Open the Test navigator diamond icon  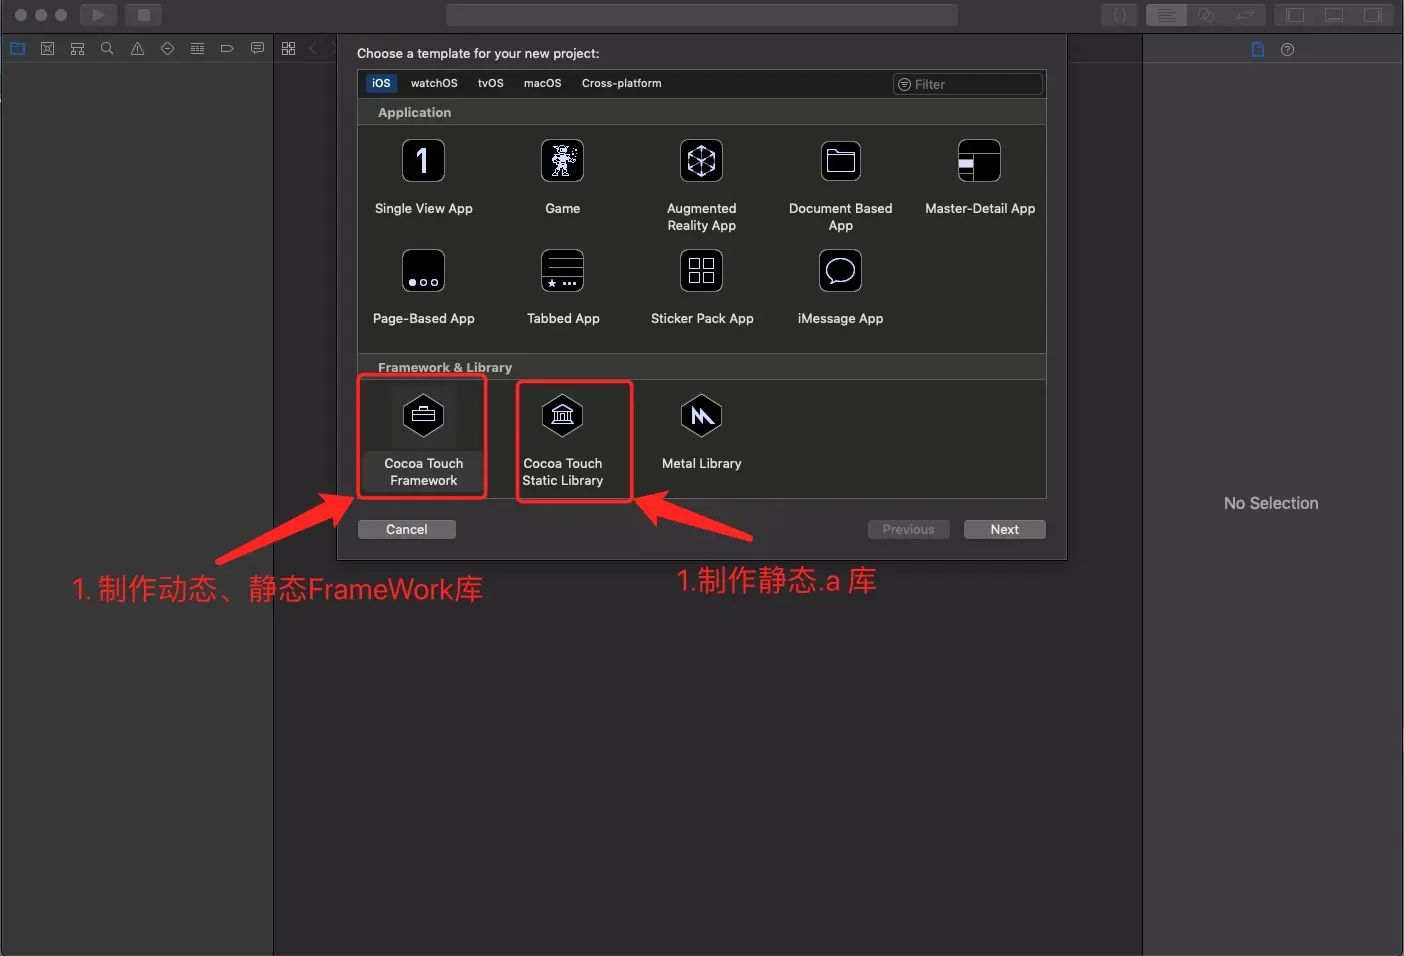pyautogui.click(x=167, y=48)
